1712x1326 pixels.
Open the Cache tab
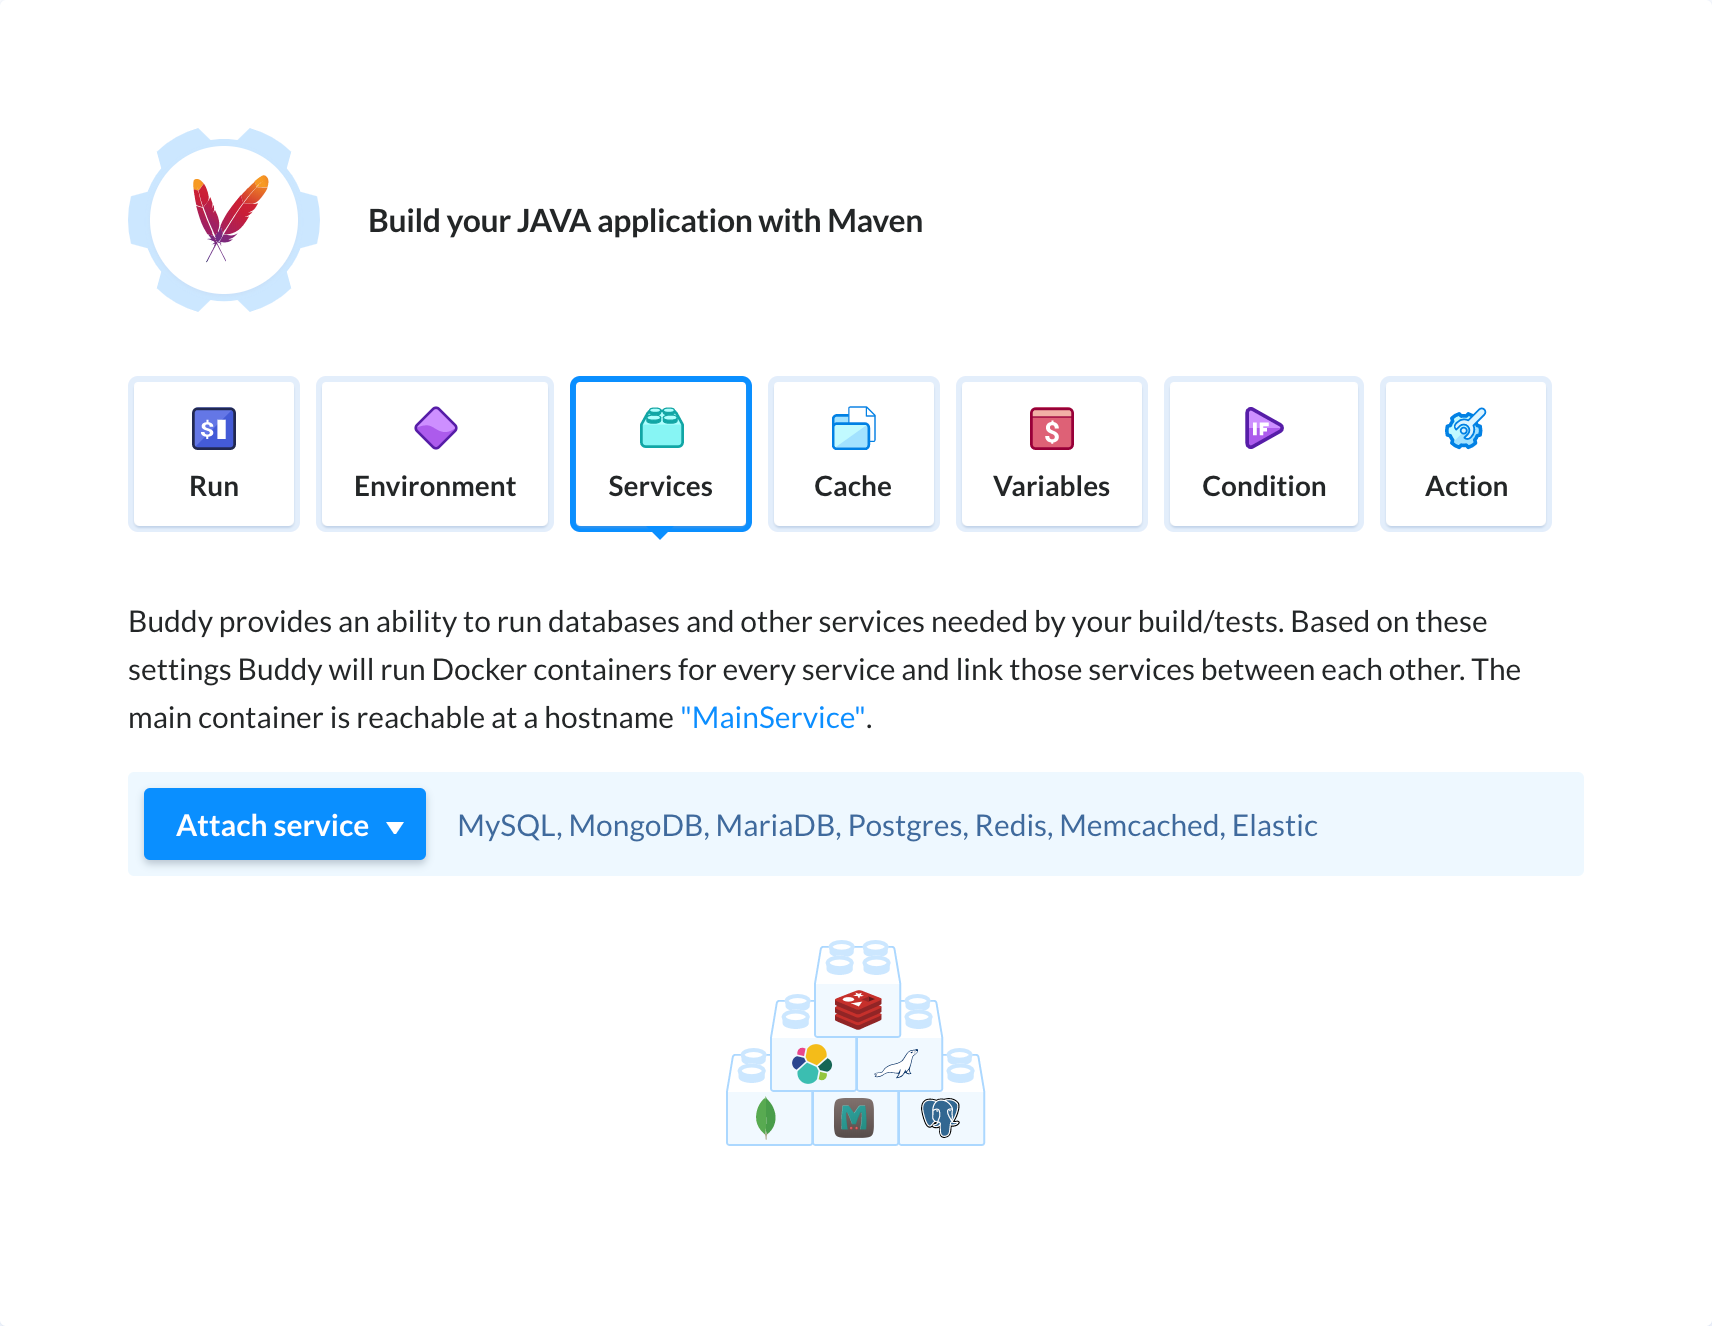click(853, 454)
